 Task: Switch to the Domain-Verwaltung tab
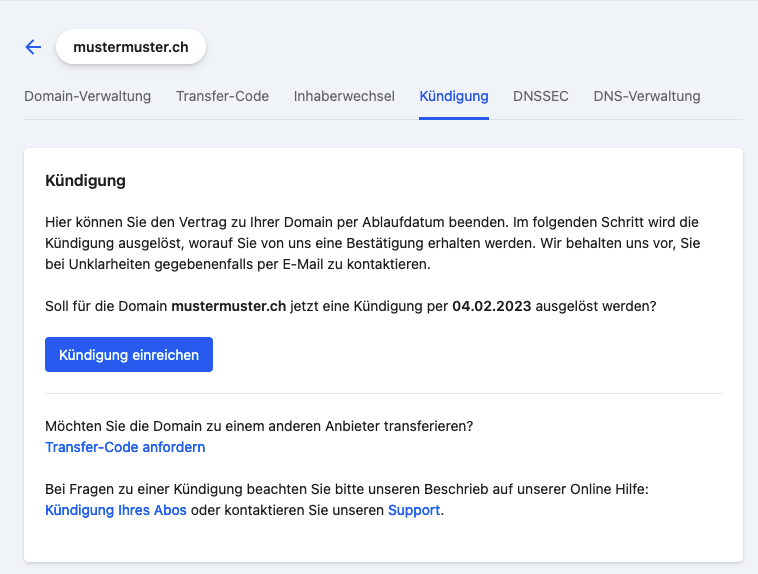point(87,97)
